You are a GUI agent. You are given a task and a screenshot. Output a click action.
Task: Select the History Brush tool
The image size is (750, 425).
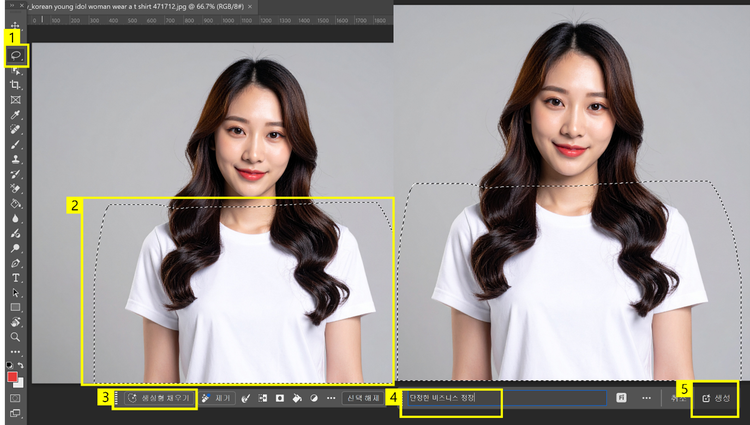(x=15, y=174)
